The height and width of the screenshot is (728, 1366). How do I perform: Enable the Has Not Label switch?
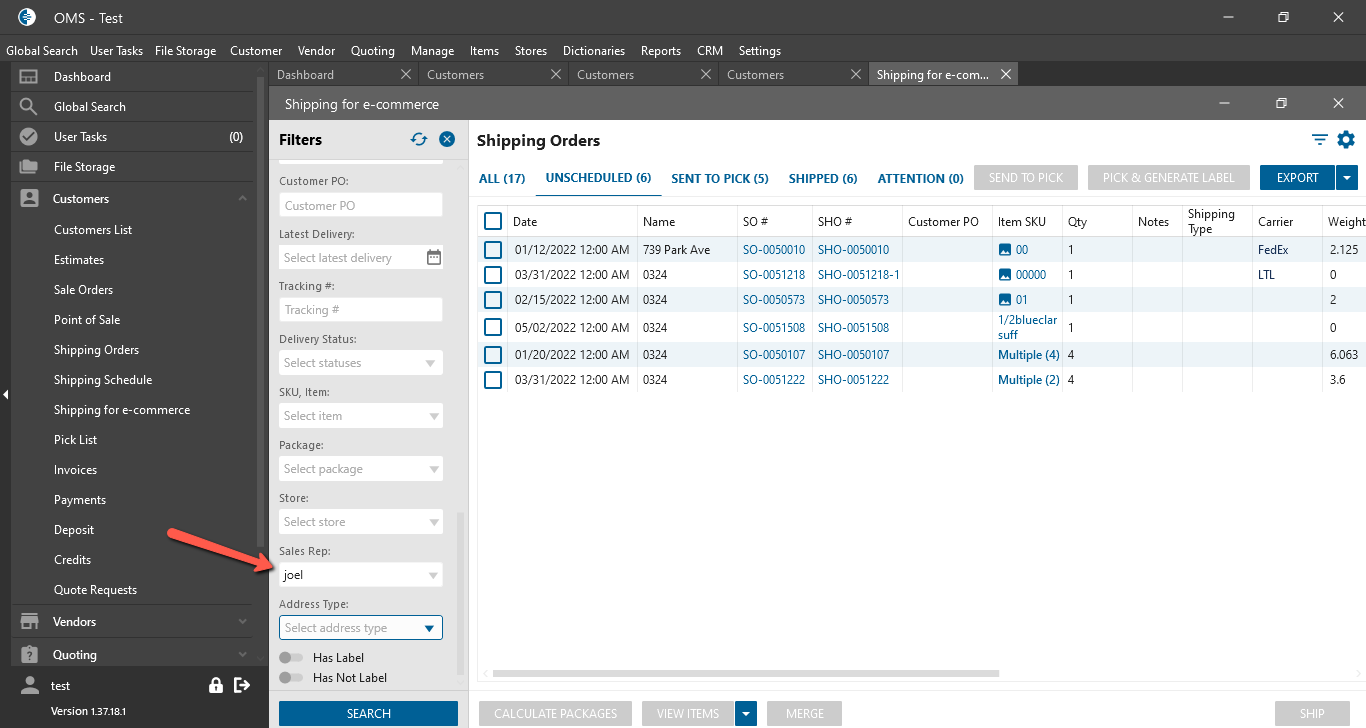click(x=292, y=678)
